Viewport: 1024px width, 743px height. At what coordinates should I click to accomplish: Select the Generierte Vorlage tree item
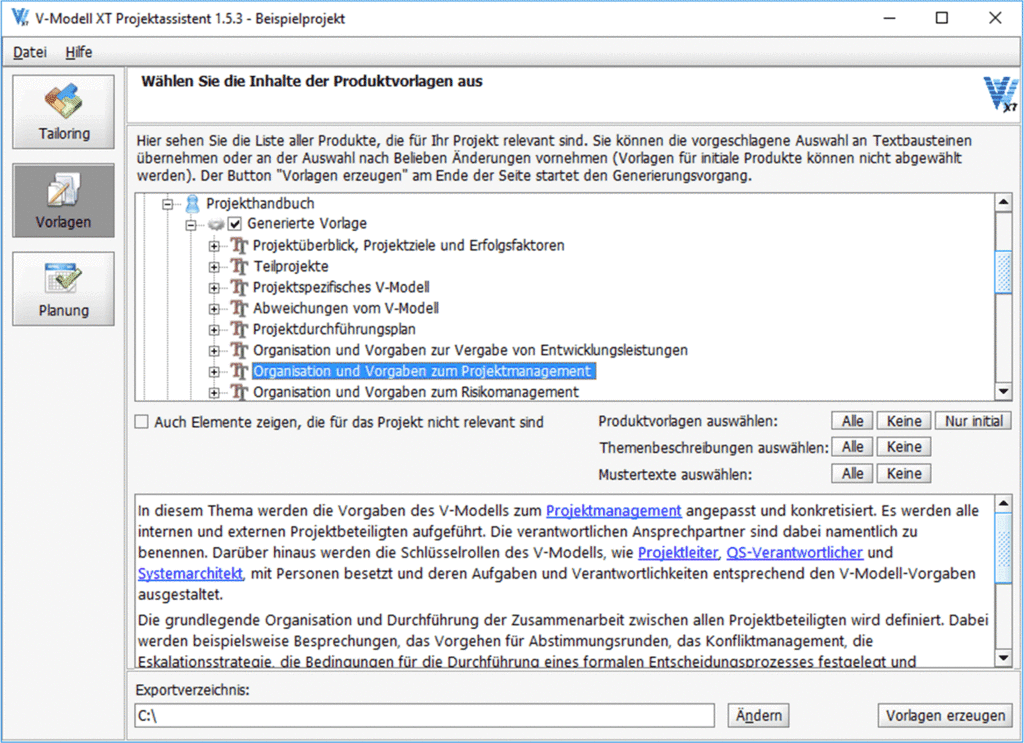[x=306, y=224]
